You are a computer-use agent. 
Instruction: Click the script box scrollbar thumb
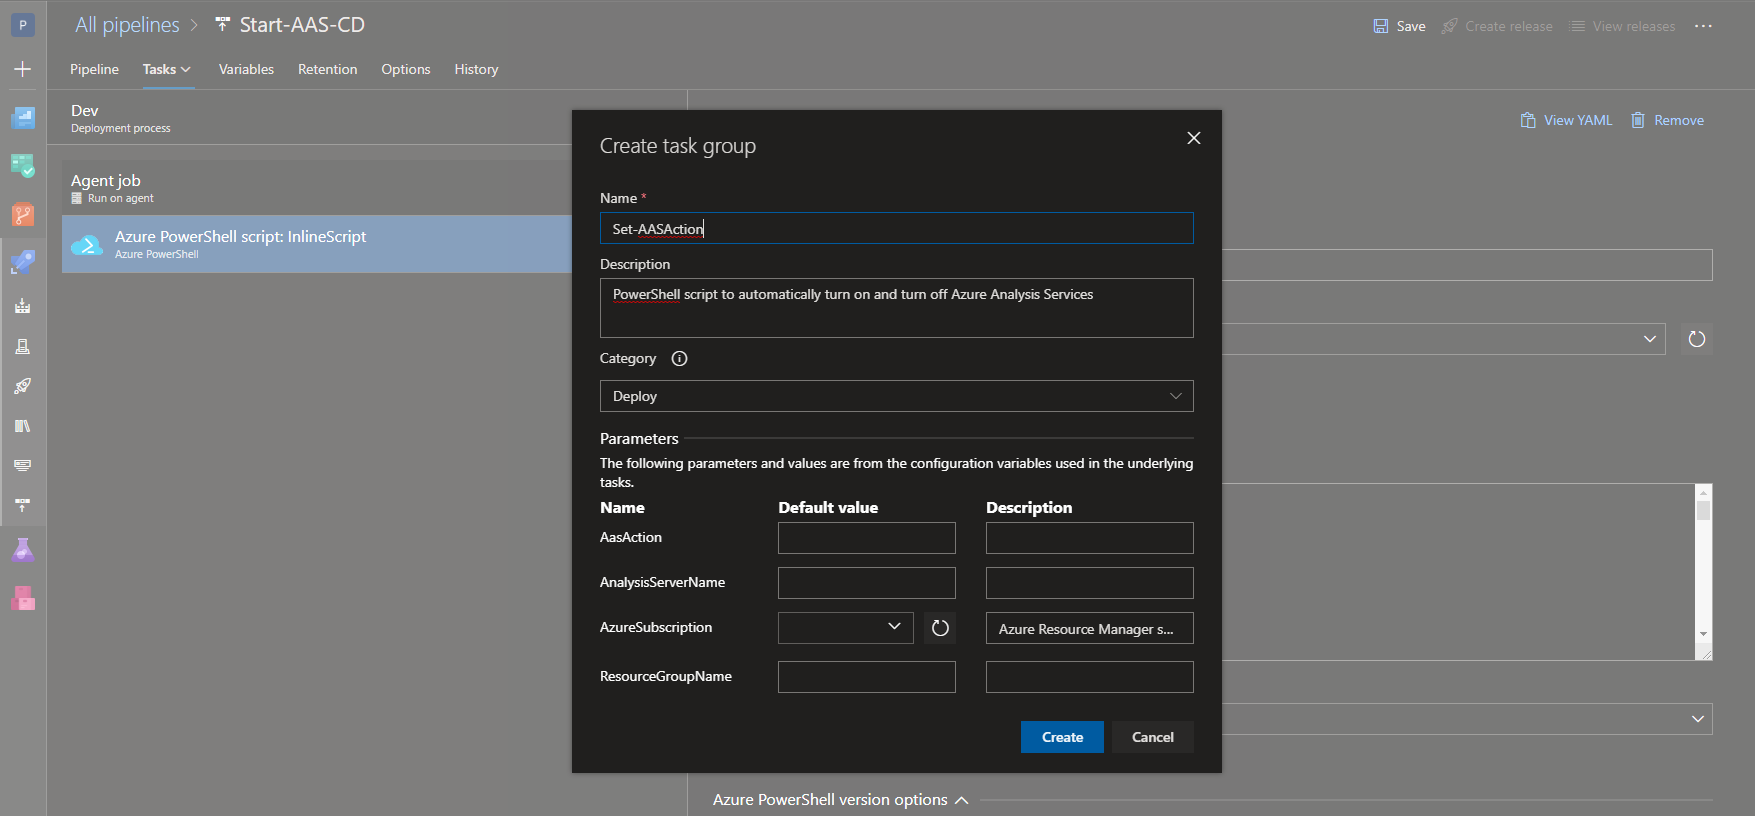1703,511
